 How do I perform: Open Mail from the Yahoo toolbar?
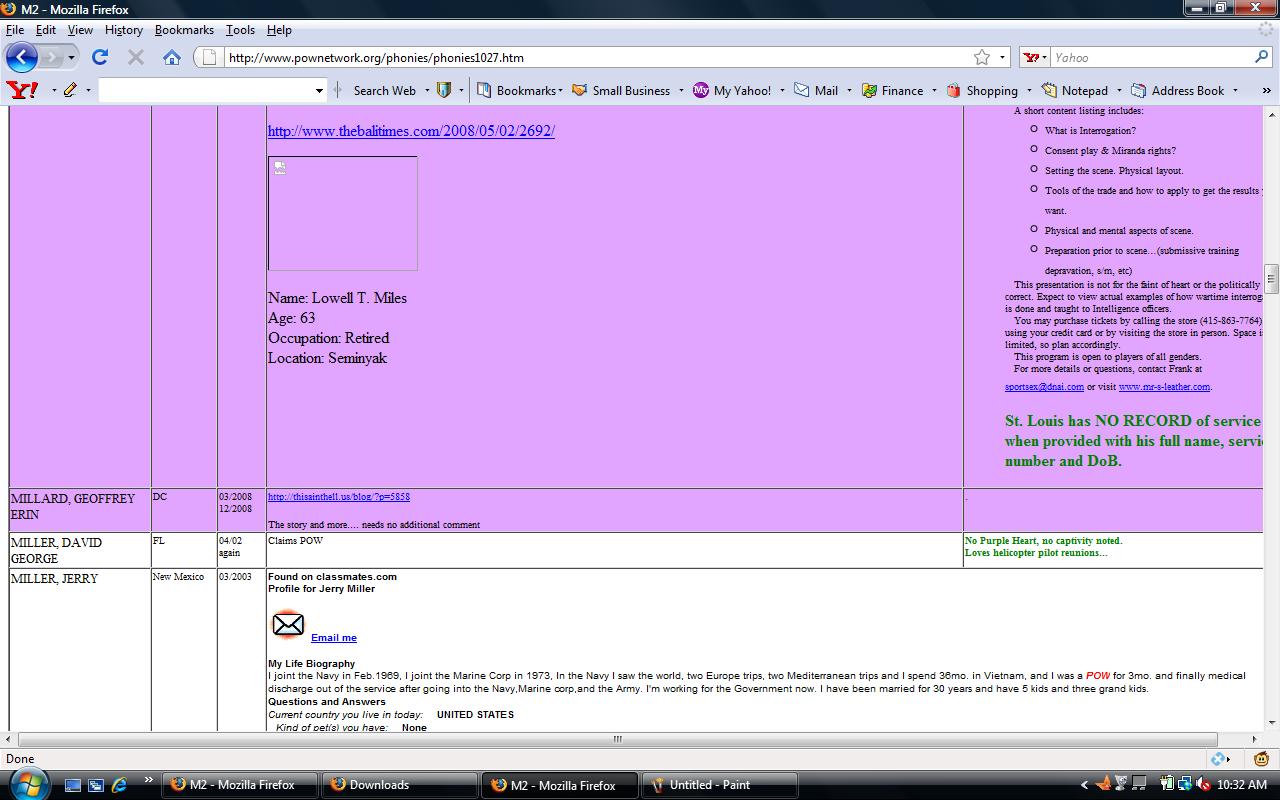(x=816, y=90)
